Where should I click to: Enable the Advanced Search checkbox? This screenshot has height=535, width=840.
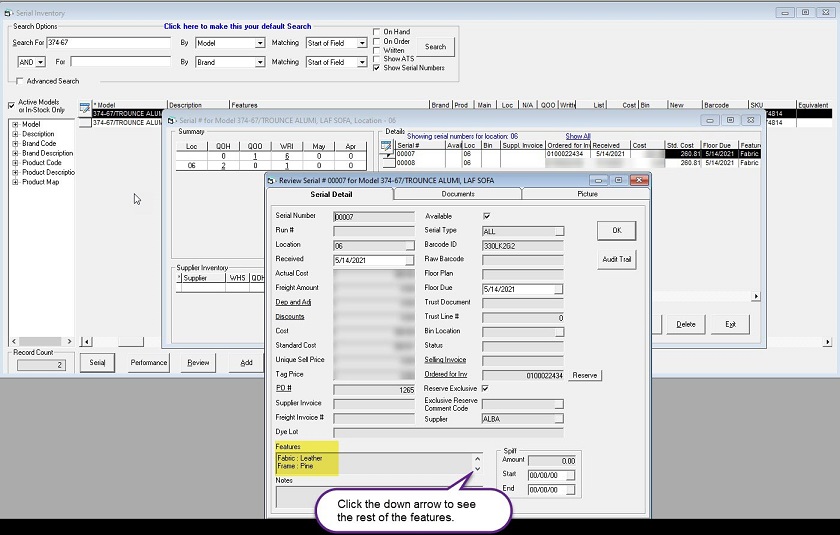coord(20,81)
